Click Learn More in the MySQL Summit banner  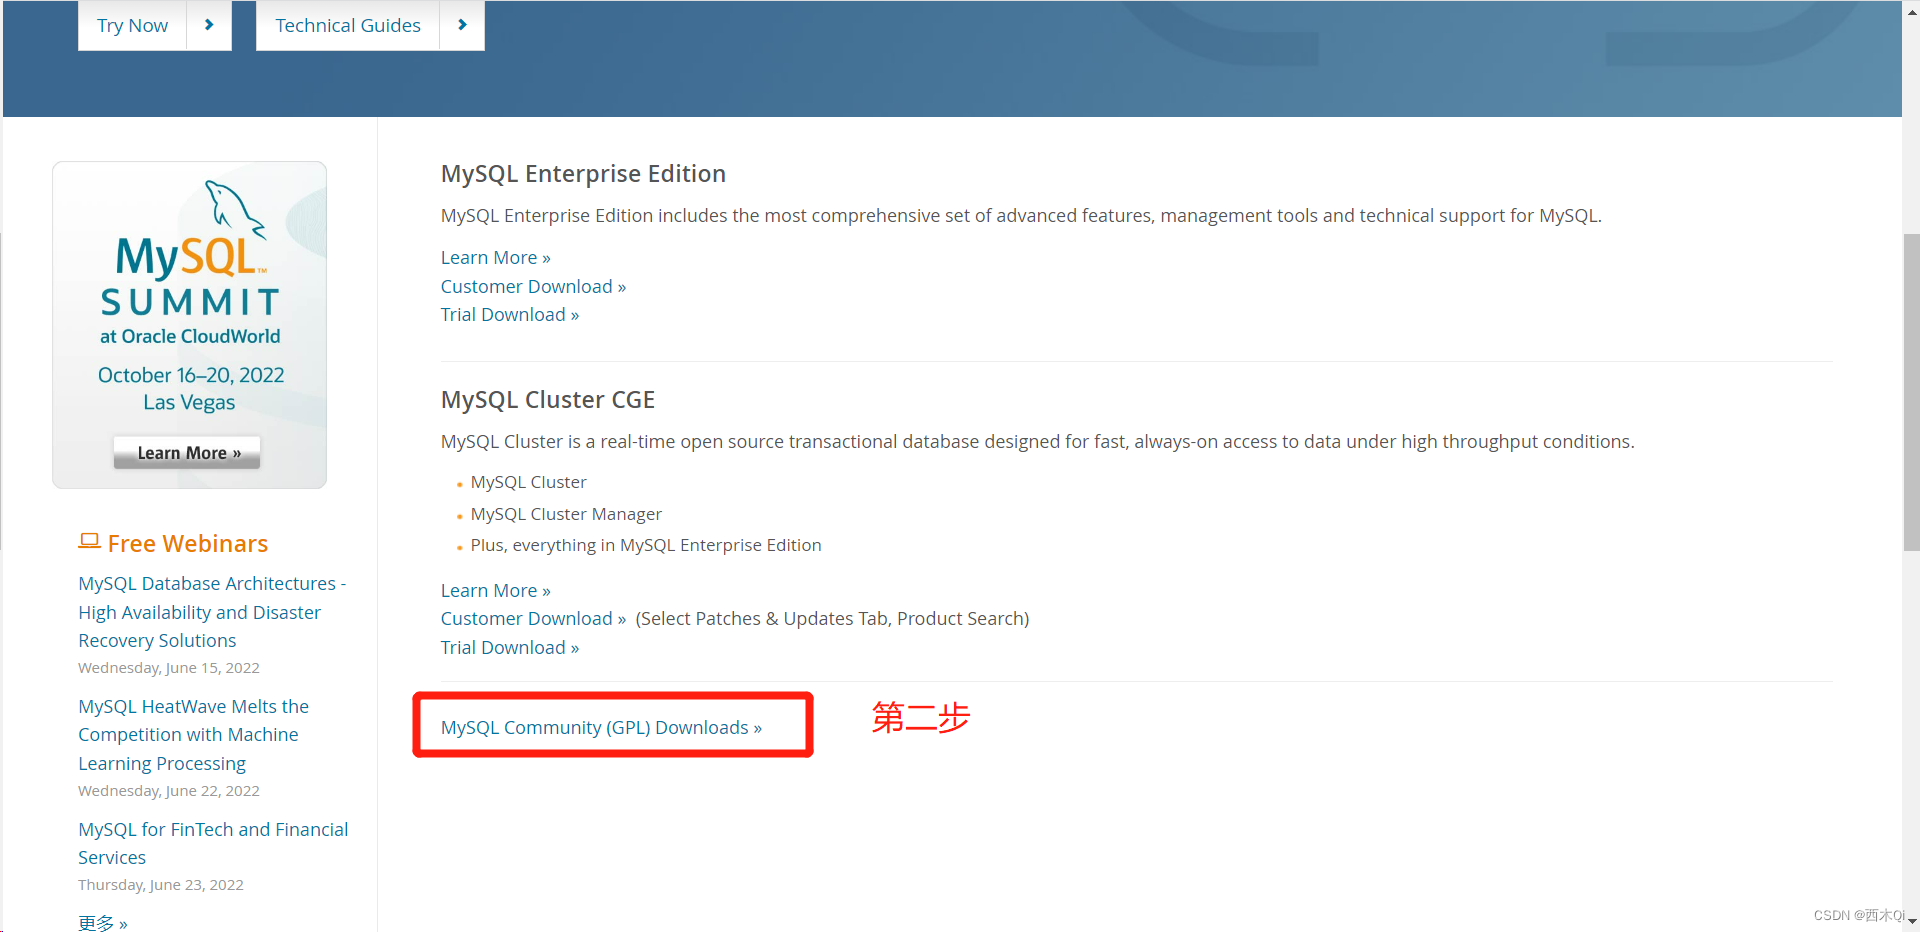tap(187, 453)
